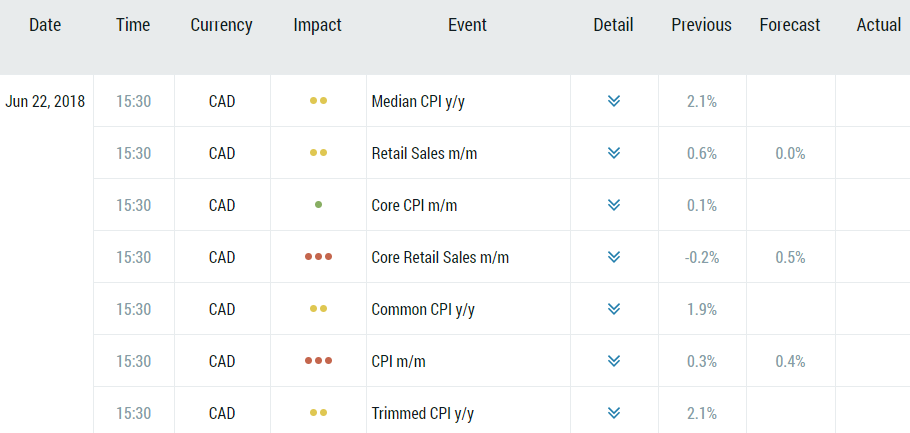Click the Currency column header
Image resolution: width=910 pixels, height=433 pixels.
pos(221,25)
